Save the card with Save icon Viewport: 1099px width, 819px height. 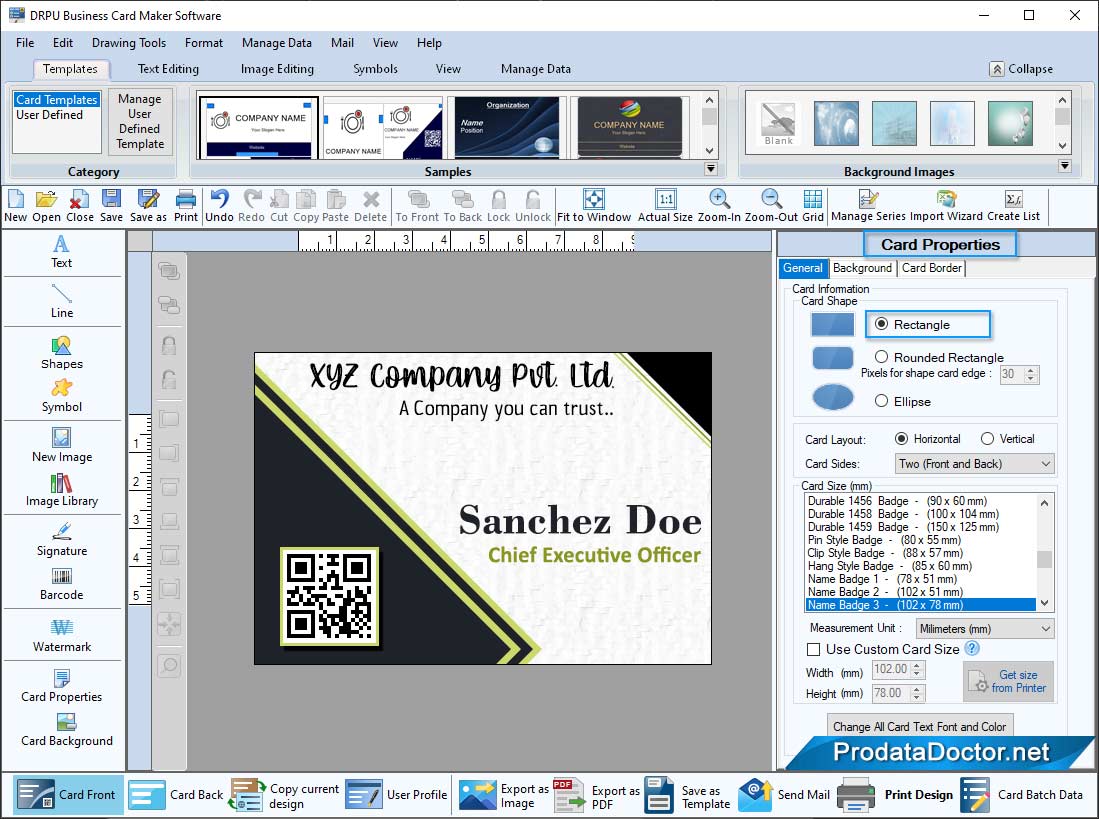[x=111, y=207]
